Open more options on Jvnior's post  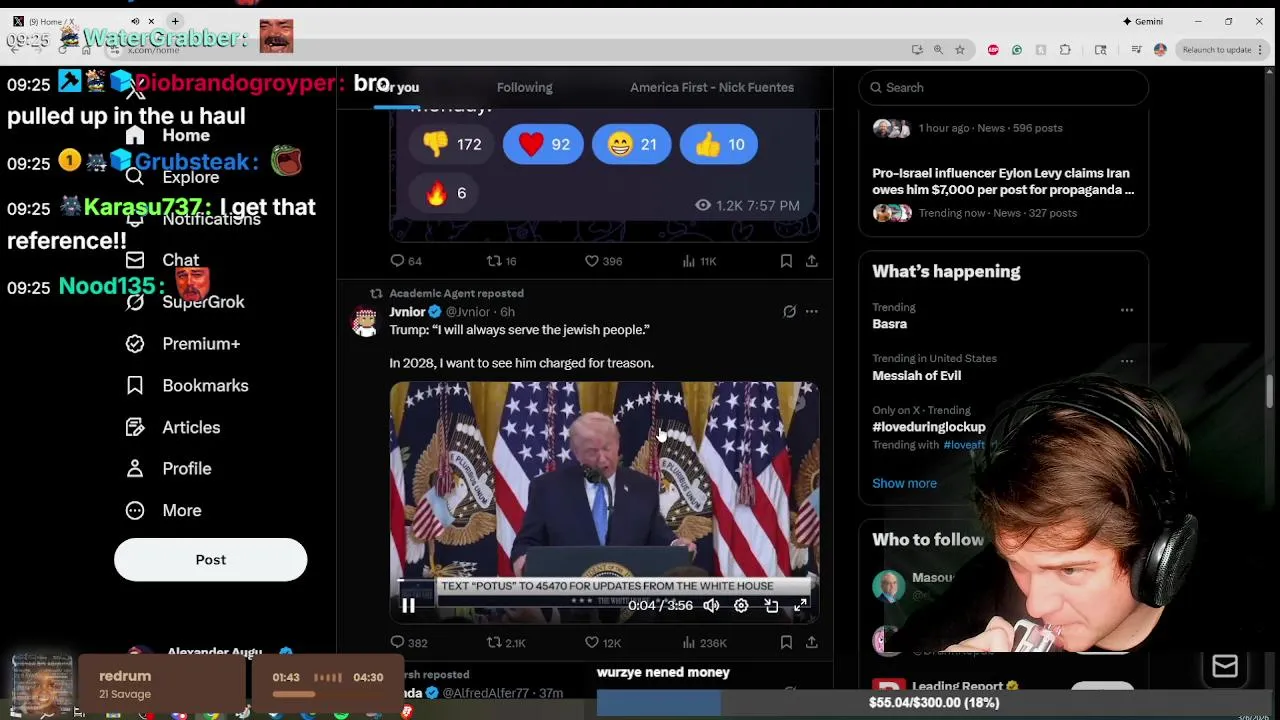tap(811, 312)
